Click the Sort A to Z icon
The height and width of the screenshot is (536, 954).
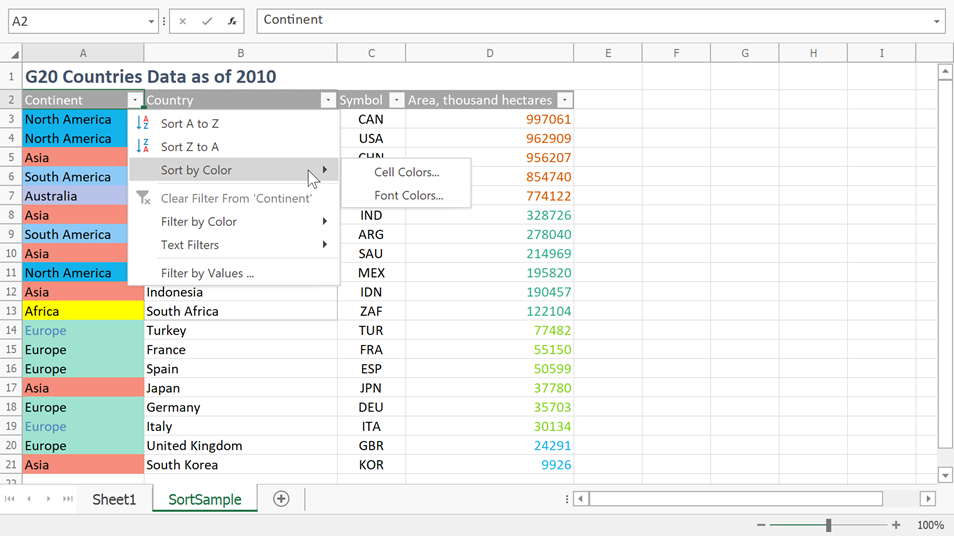pos(142,123)
